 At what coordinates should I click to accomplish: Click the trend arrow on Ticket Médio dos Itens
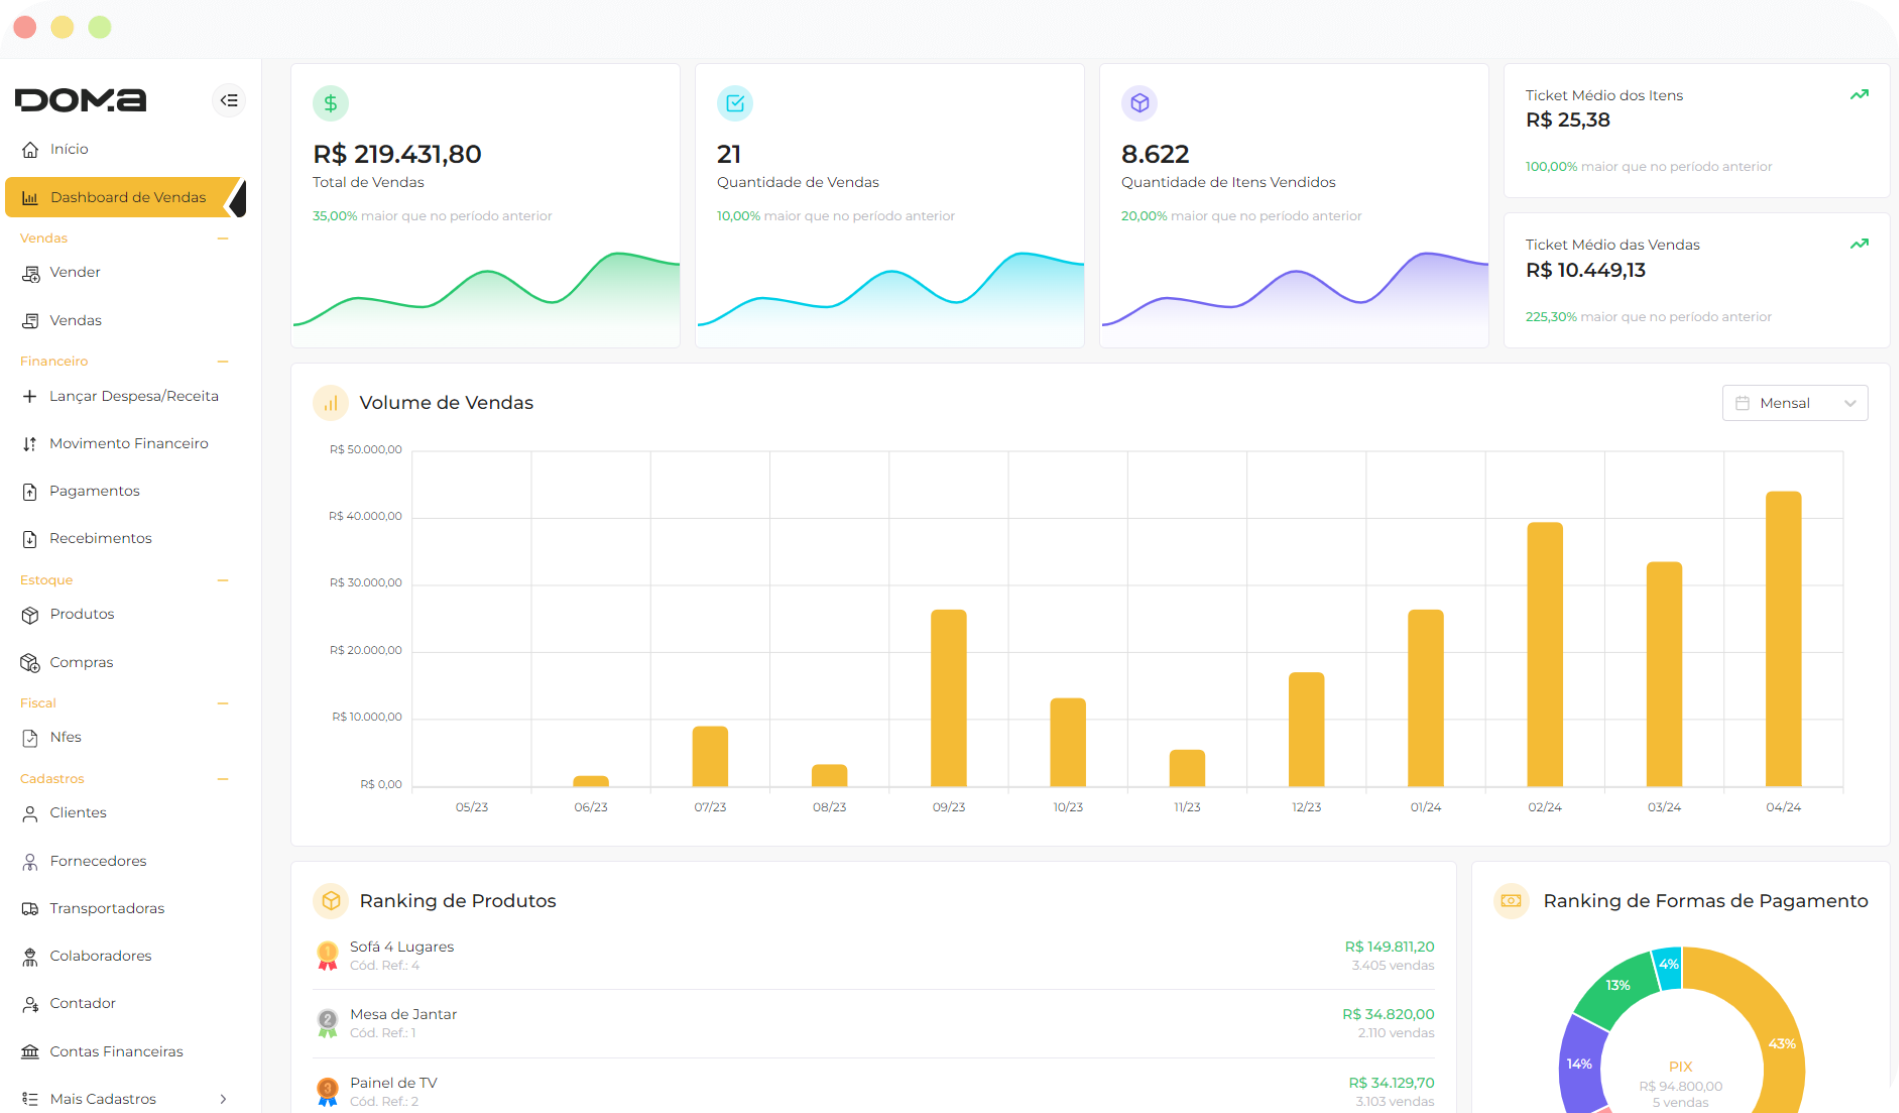pos(1859,95)
